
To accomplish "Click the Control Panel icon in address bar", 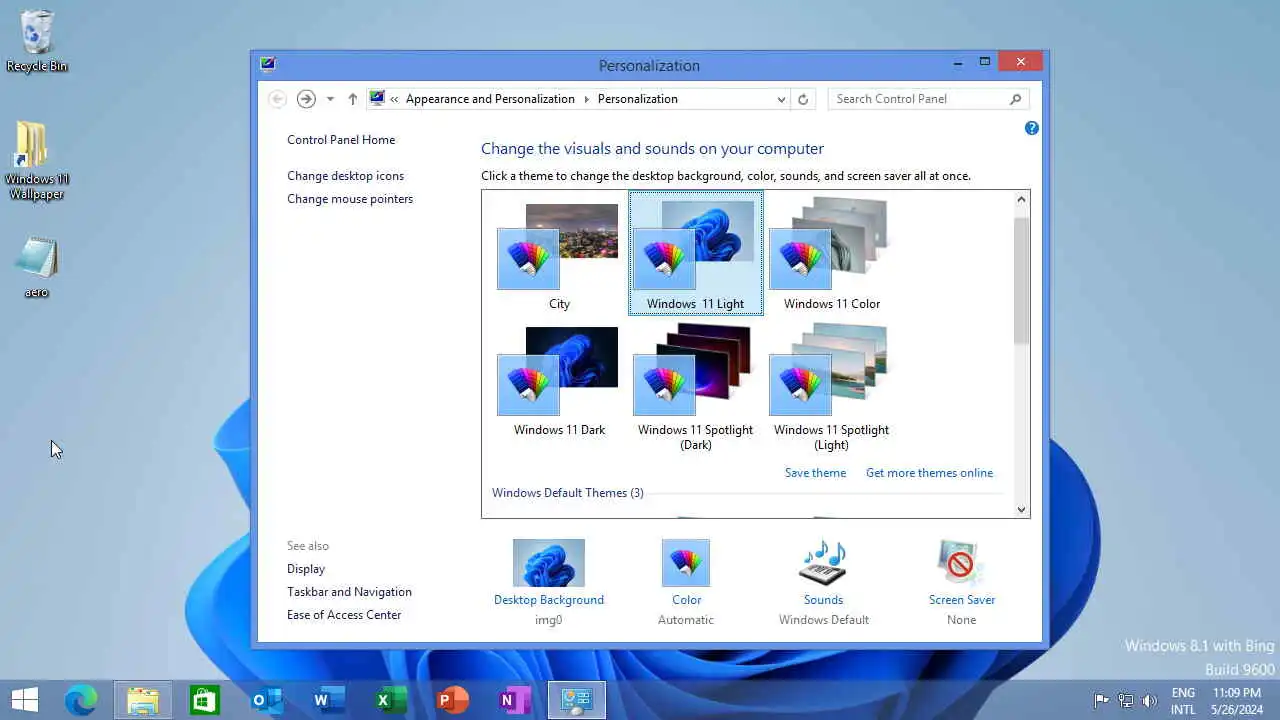I will [x=377, y=98].
